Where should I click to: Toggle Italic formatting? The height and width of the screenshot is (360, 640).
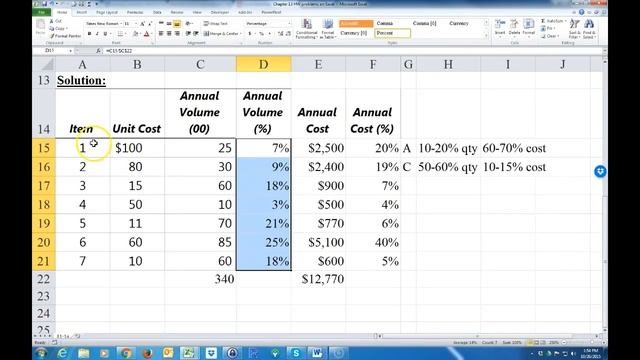click(97, 34)
